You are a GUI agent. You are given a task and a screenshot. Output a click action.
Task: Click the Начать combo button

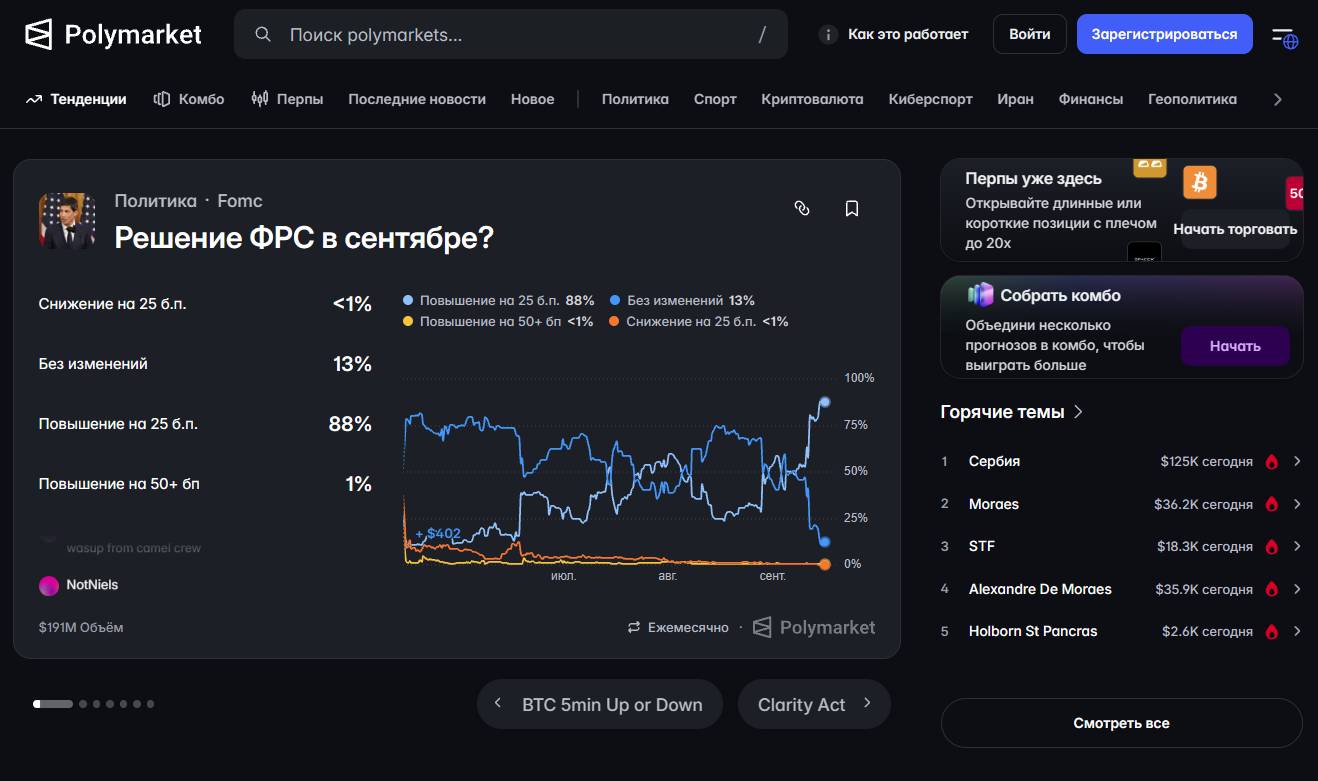(1235, 346)
